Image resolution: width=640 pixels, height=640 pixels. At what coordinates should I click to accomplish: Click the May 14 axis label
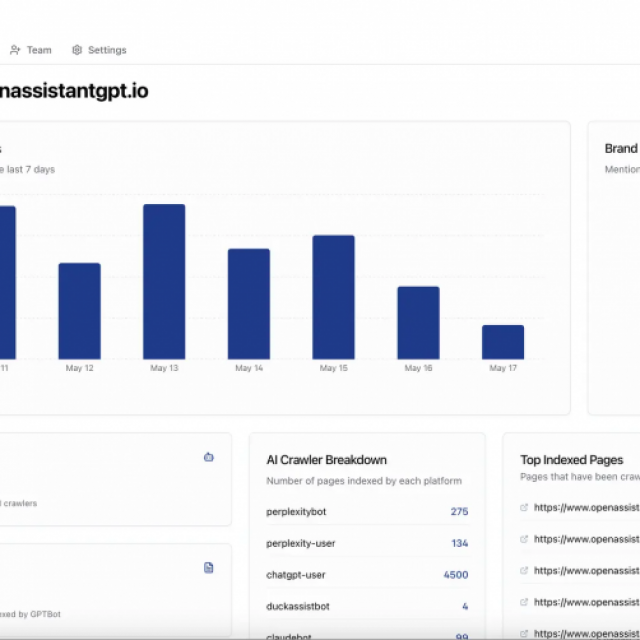(249, 368)
